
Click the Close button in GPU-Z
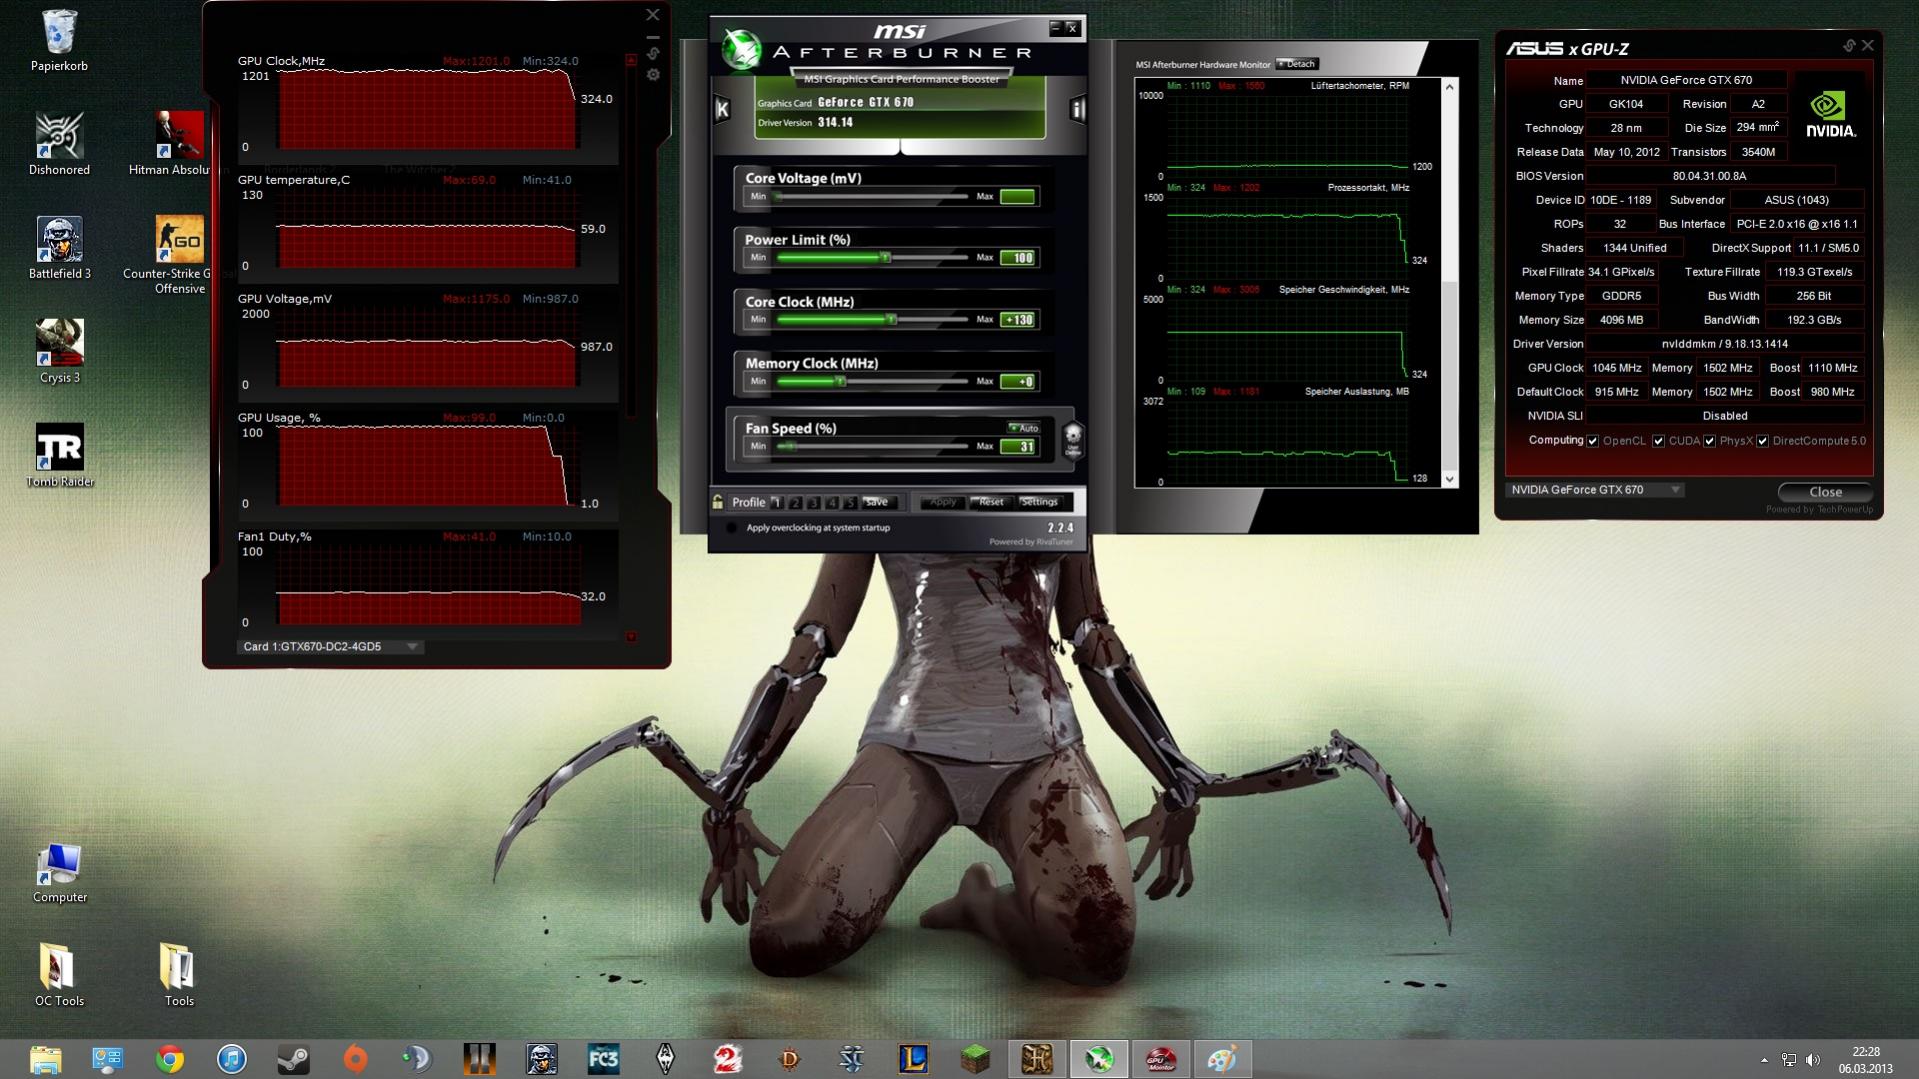coord(1825,492)
